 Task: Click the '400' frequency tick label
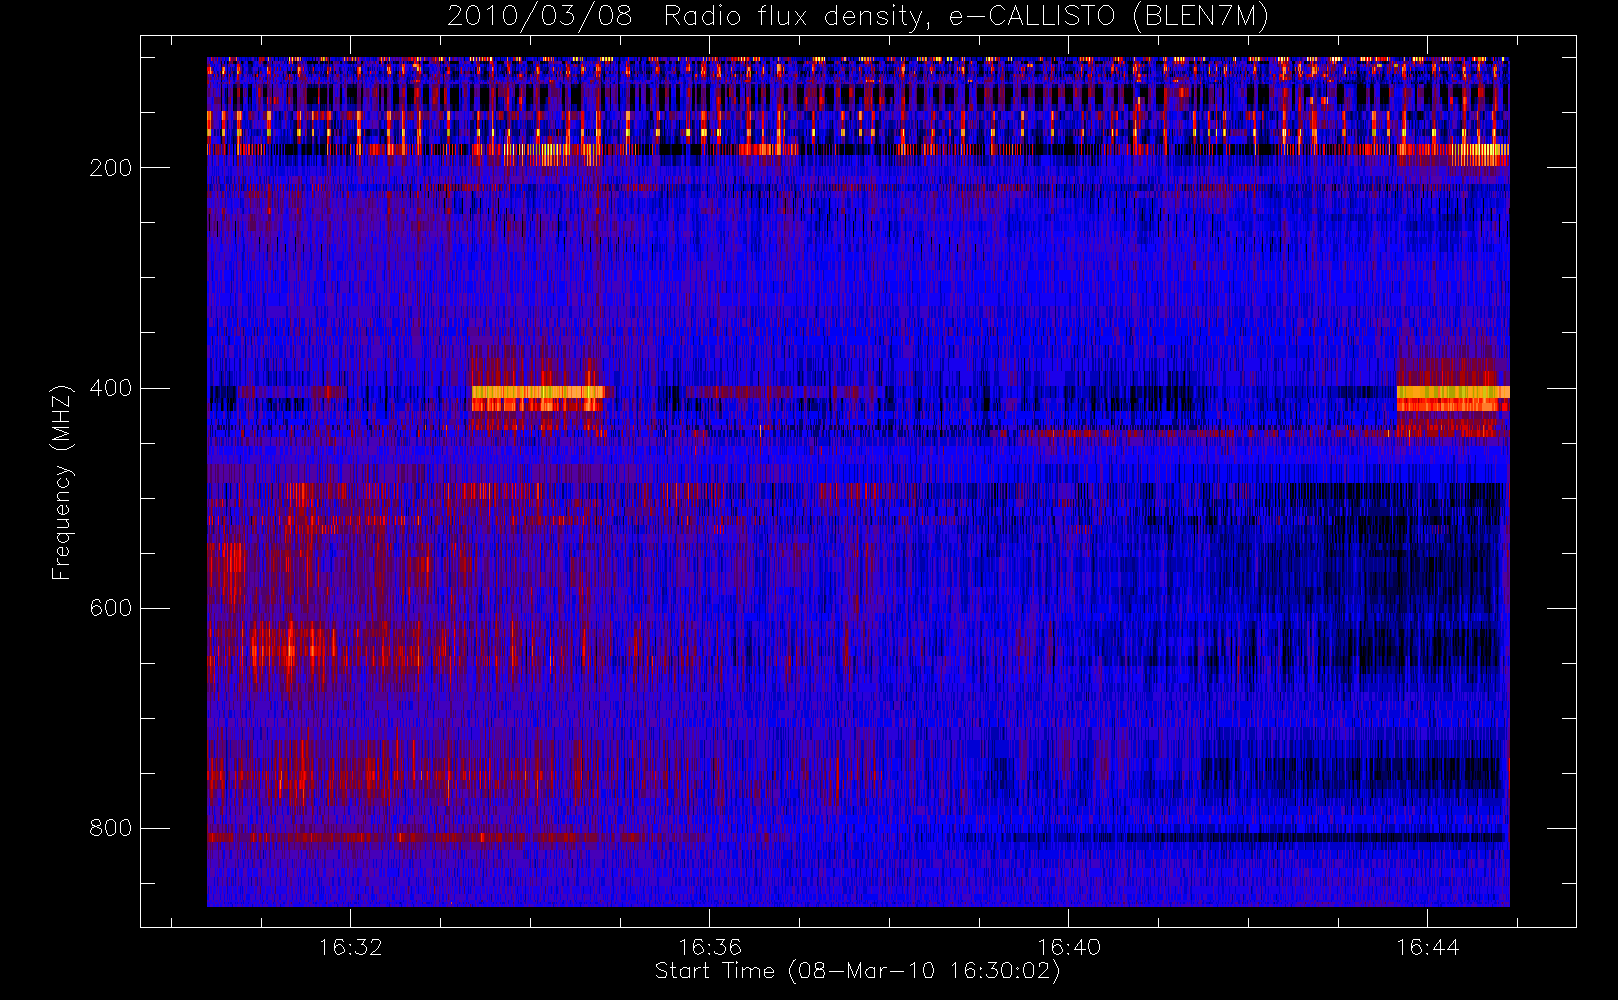coord(110,388)
